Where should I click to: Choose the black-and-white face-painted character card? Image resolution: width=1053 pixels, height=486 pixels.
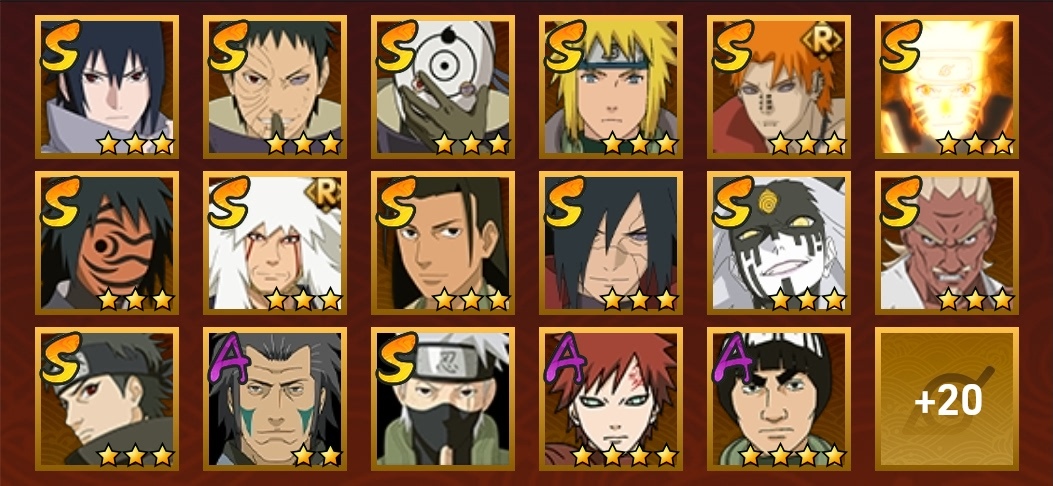pos(778,243)
